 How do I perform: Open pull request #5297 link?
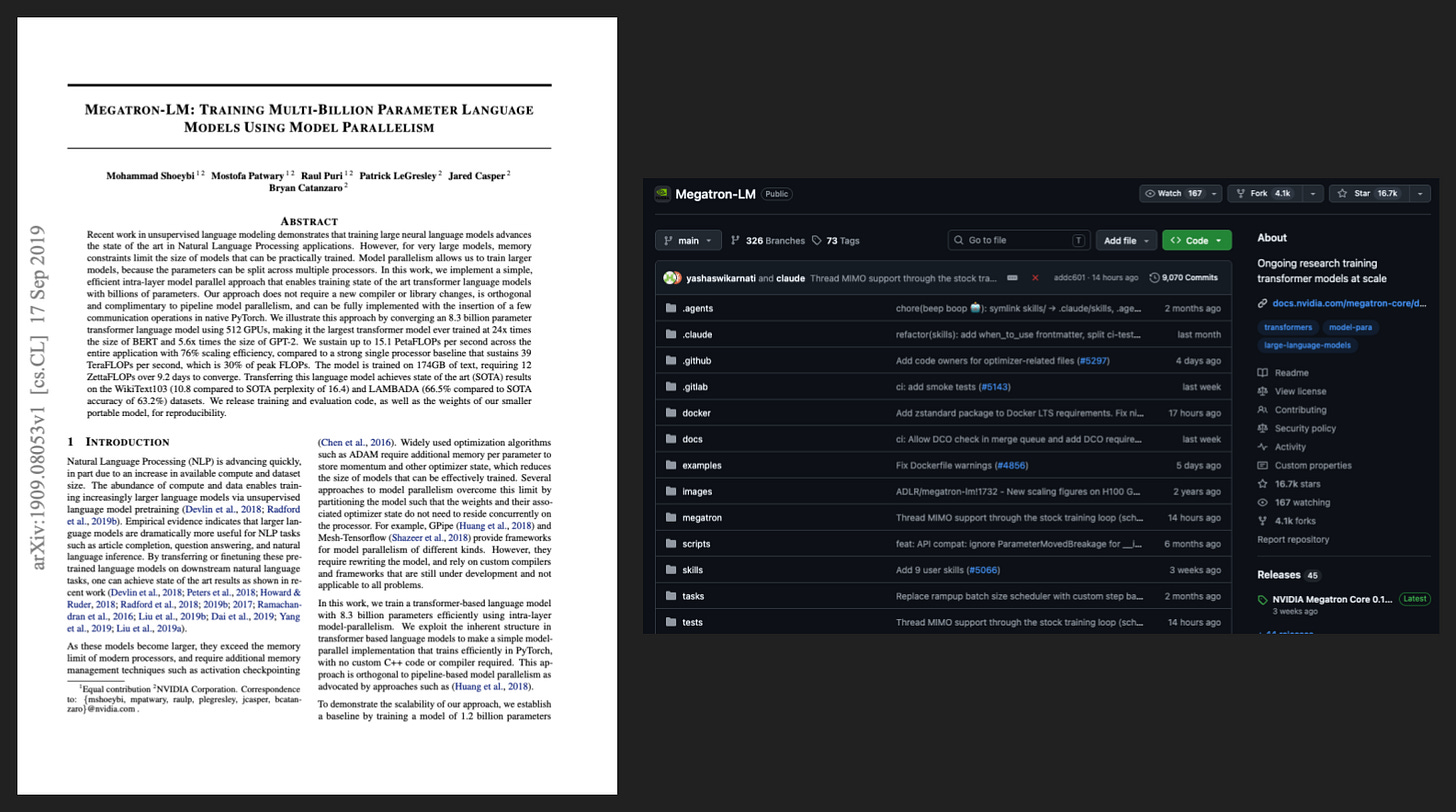[1092, 361]
